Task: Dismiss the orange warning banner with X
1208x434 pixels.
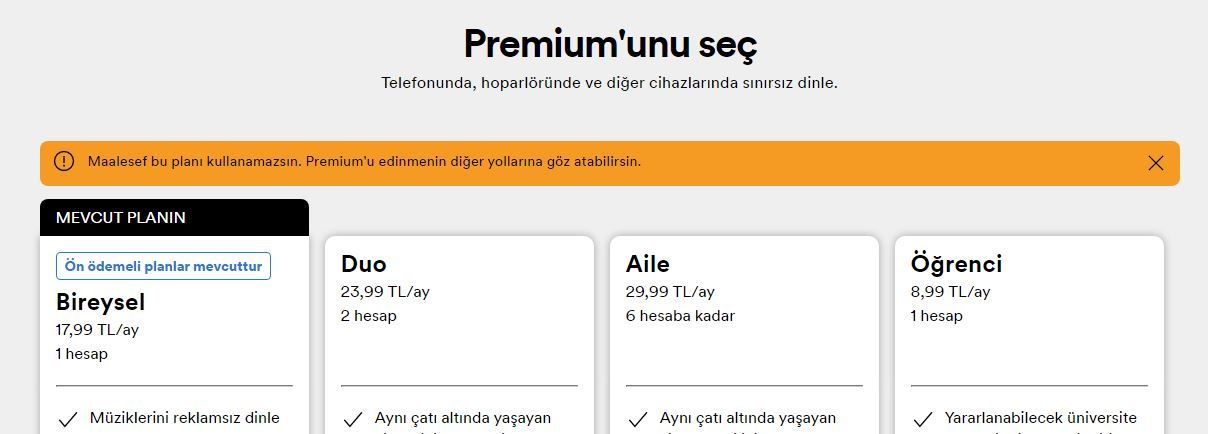Action: pos(1156,163)
